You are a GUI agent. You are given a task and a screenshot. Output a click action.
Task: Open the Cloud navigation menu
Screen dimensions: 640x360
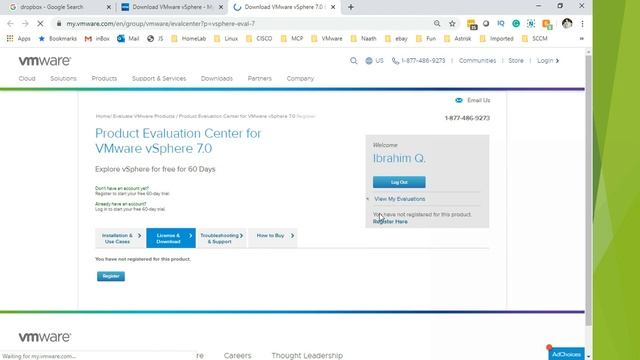27,78
